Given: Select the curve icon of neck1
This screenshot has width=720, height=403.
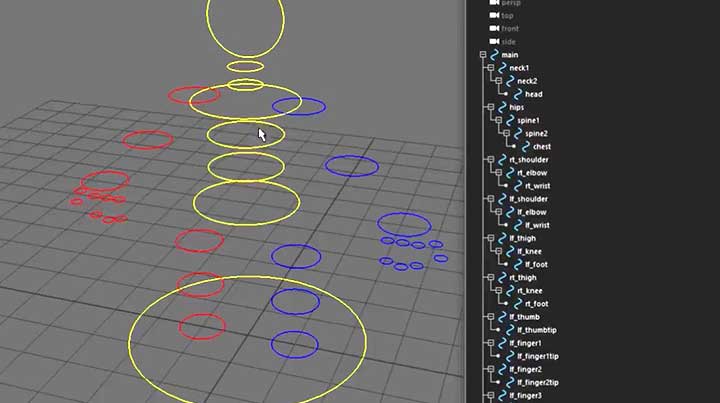Looking at the screenshot, I should click(x=502, y=68).
